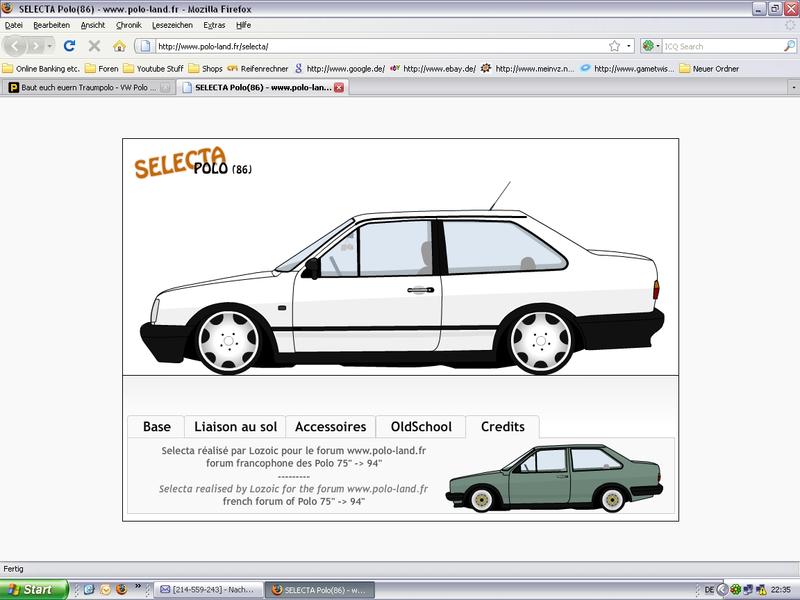The height and width of the screenshot is (600, 800).
Task: Open the Datei menu
Action: pos(14,25)
